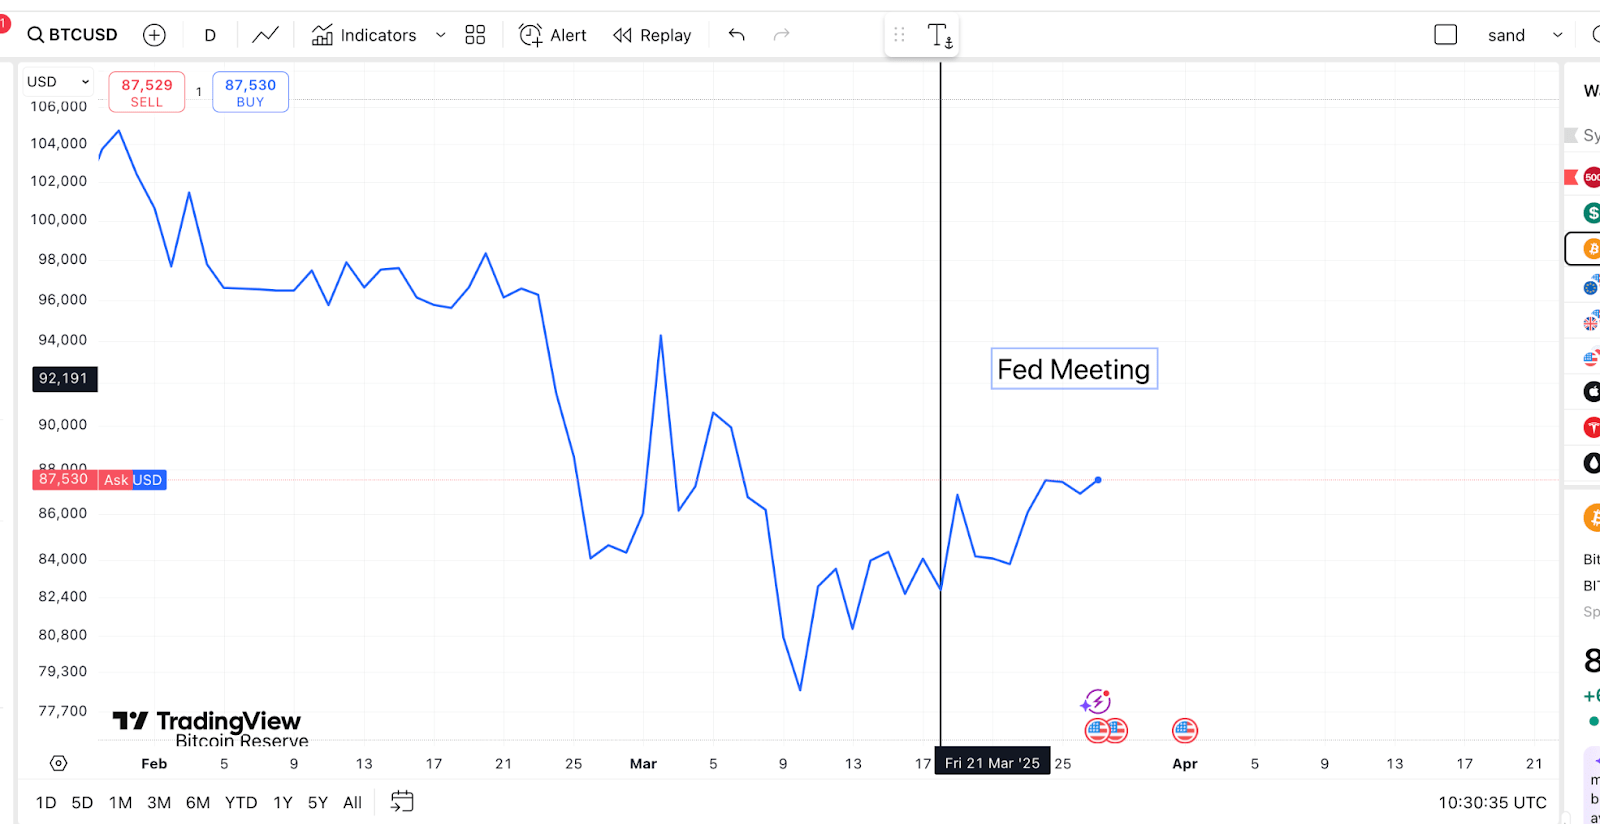Switch to the 1D timeframe tab
Image resolution: width=1600 pixels, height=824 pixels.
[45, 802]
